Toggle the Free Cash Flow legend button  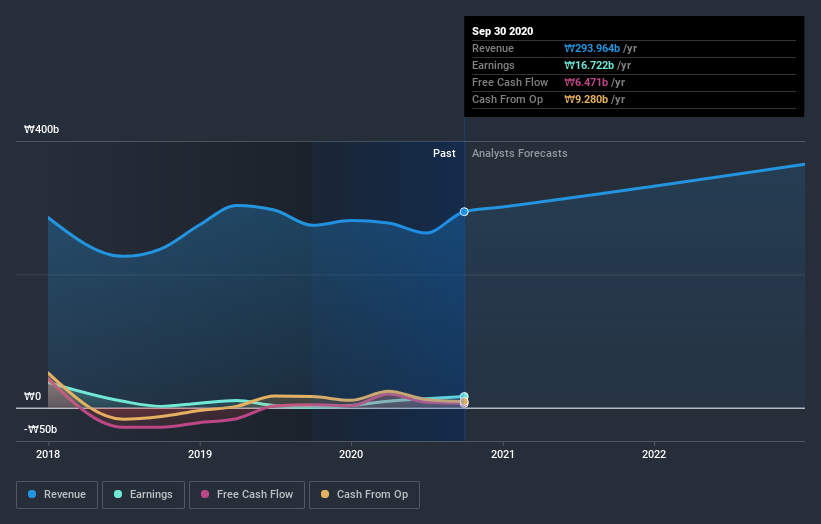[247, 495]
